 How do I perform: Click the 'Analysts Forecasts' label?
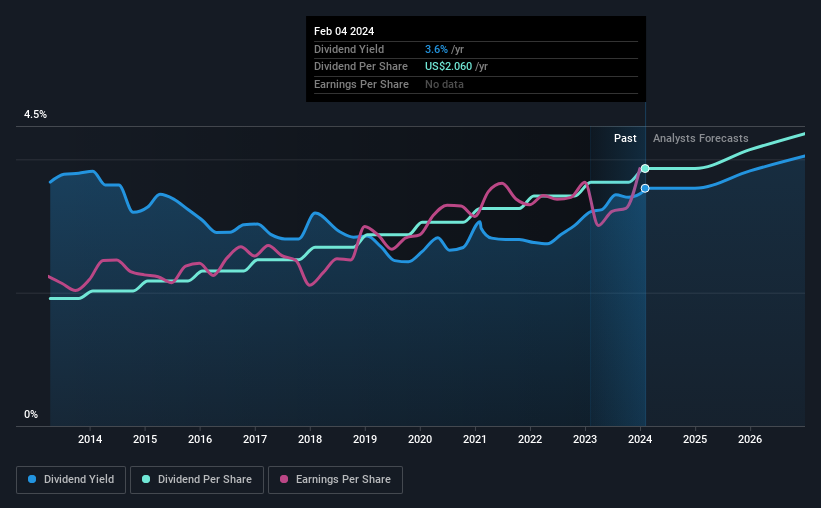click(x=701, y=138)
